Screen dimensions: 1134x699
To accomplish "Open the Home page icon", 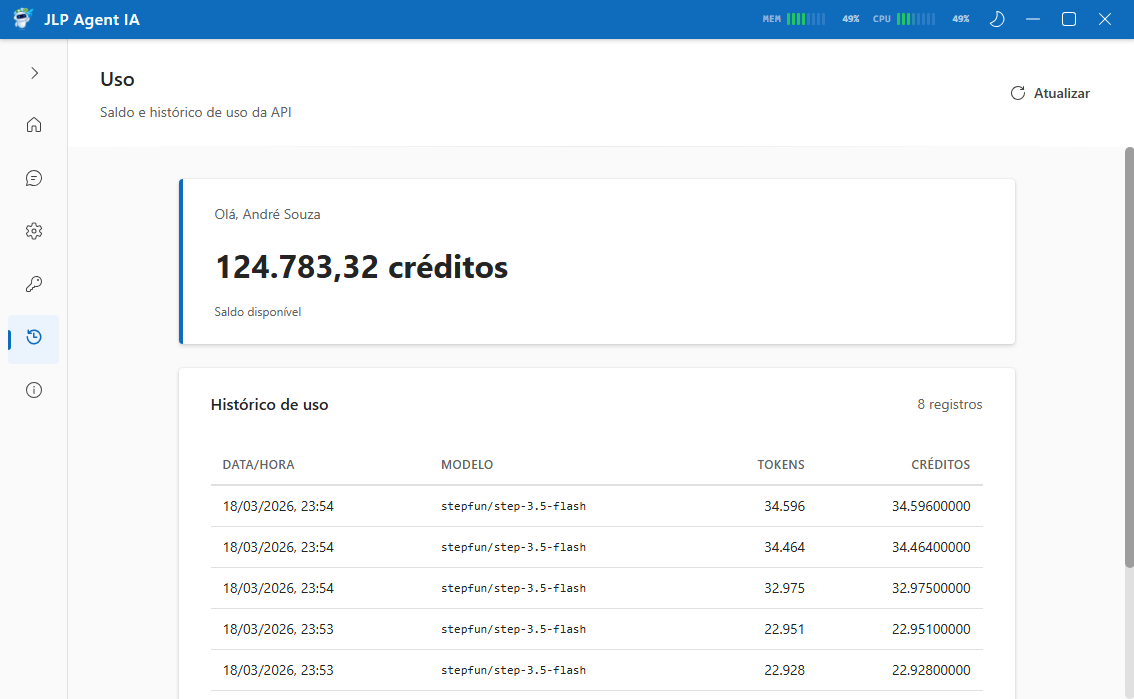I will click(x=34, y=125).
